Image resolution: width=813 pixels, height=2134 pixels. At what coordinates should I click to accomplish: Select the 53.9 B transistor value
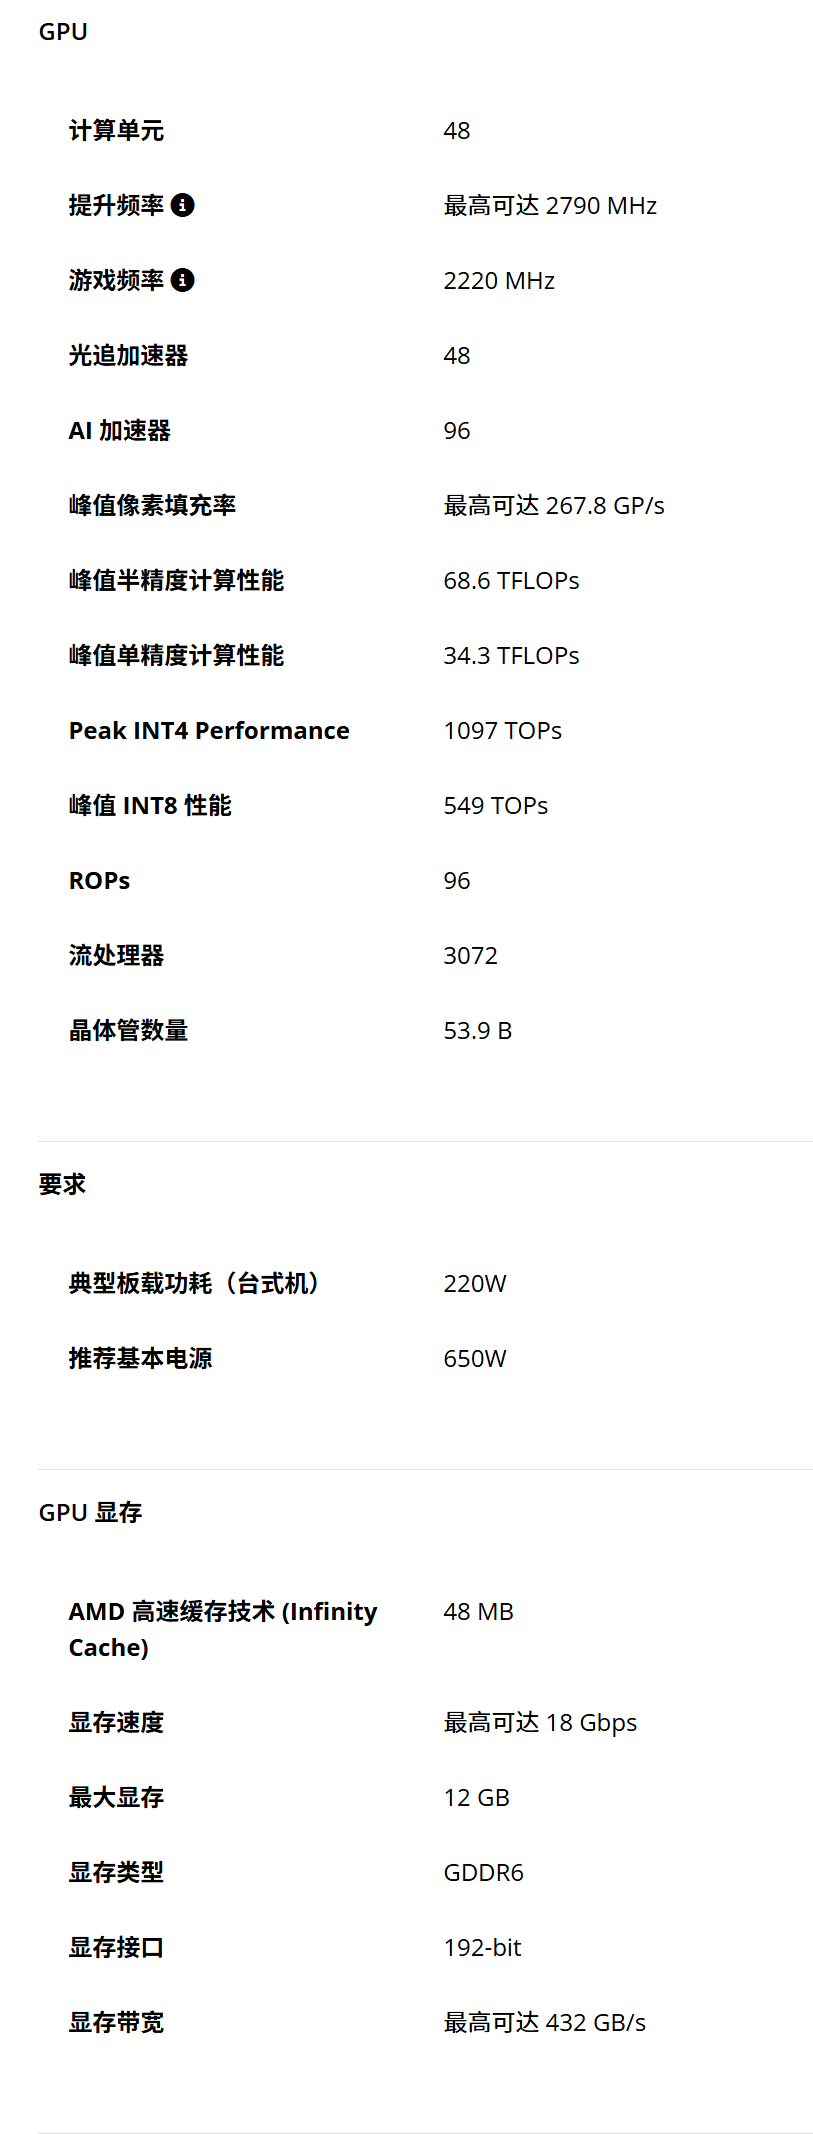coord(478,1031)
